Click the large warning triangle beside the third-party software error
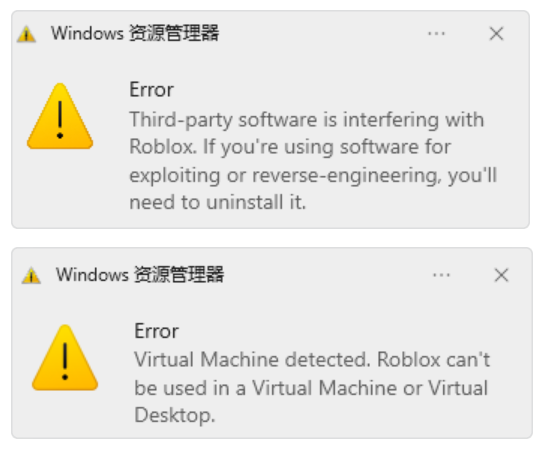The width and height of the screenshot is (541, 450). pos(60,116)
